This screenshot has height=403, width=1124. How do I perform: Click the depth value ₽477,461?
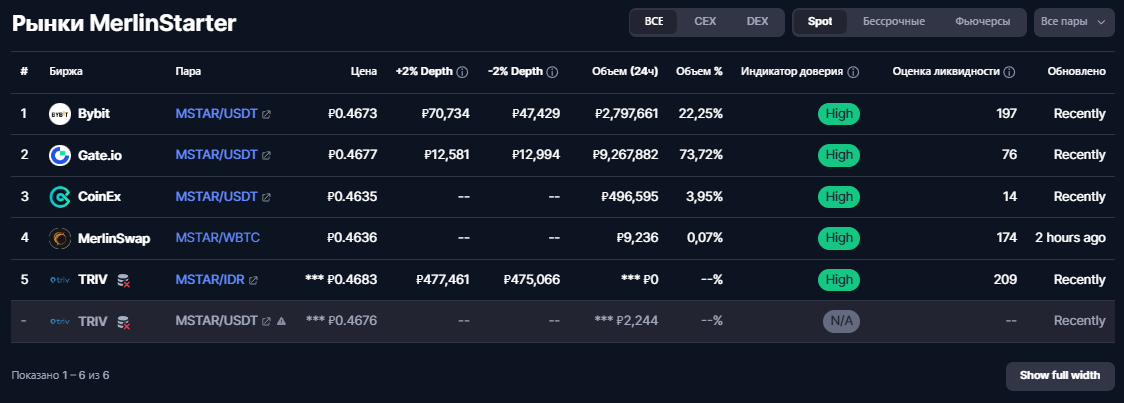(442, 280)
